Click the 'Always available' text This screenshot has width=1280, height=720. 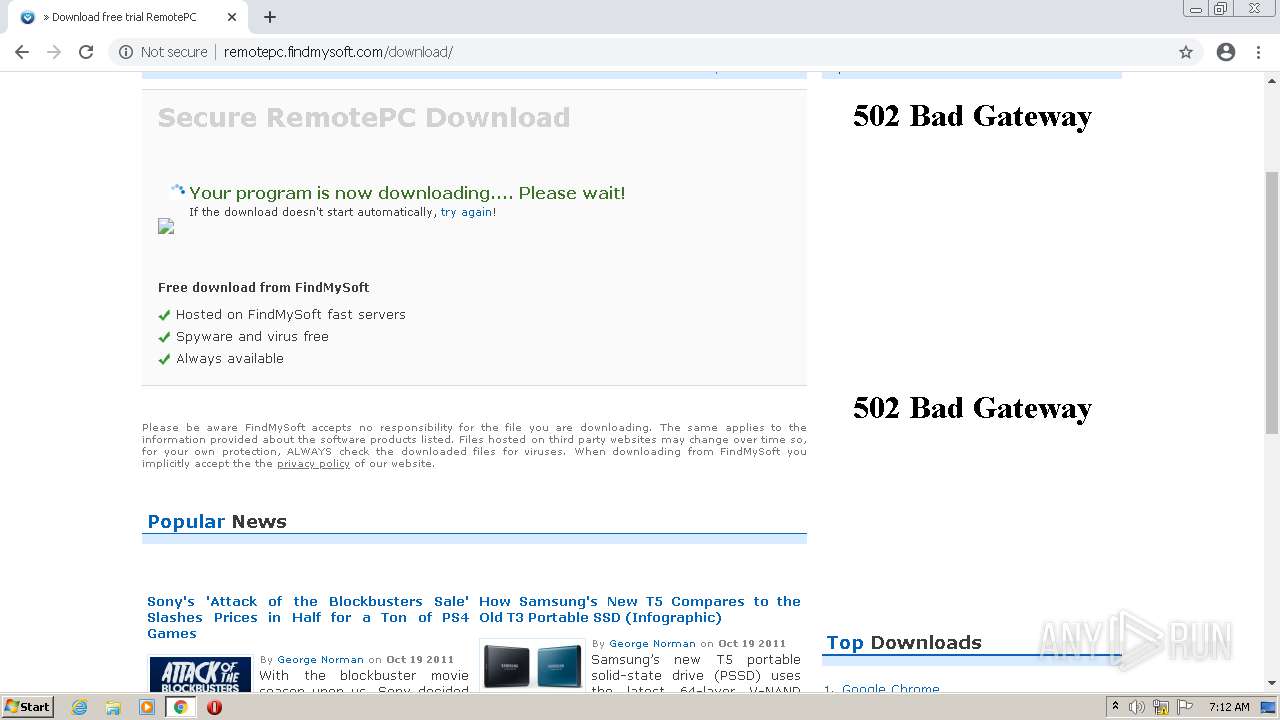click(230, 358)
